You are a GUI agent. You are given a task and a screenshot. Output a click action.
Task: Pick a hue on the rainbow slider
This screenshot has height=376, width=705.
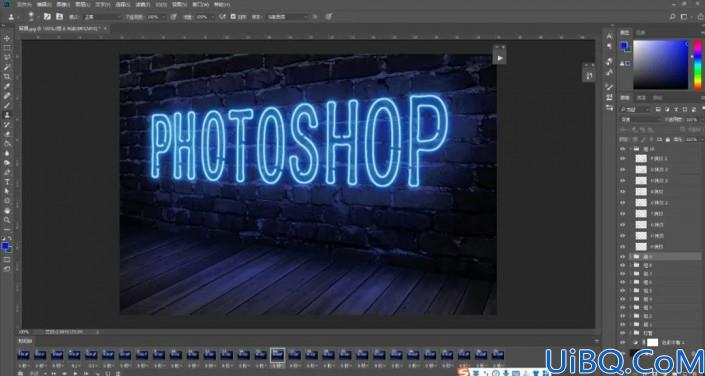tap(697, 65)
